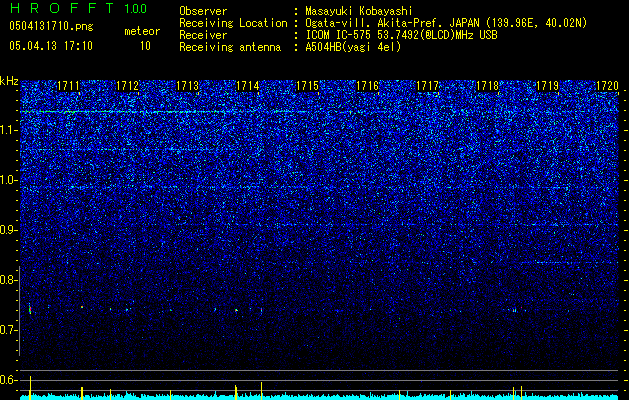Click the HROFFT program title
Screen dimensions: 629x400
[x=62, y=8]
